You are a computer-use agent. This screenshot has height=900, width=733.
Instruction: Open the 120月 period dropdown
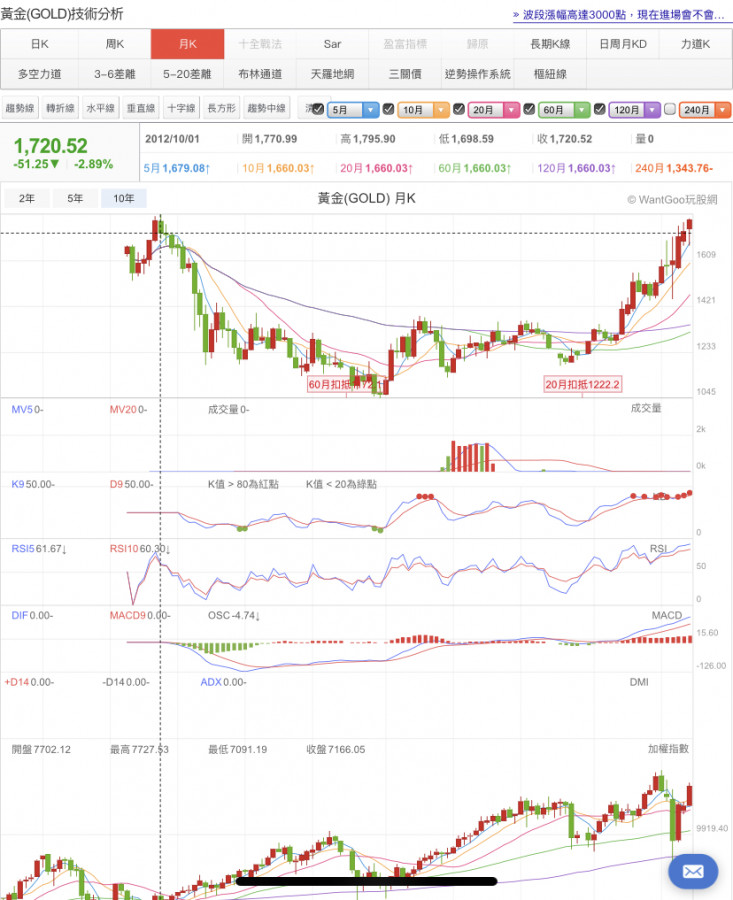point(651,109)
